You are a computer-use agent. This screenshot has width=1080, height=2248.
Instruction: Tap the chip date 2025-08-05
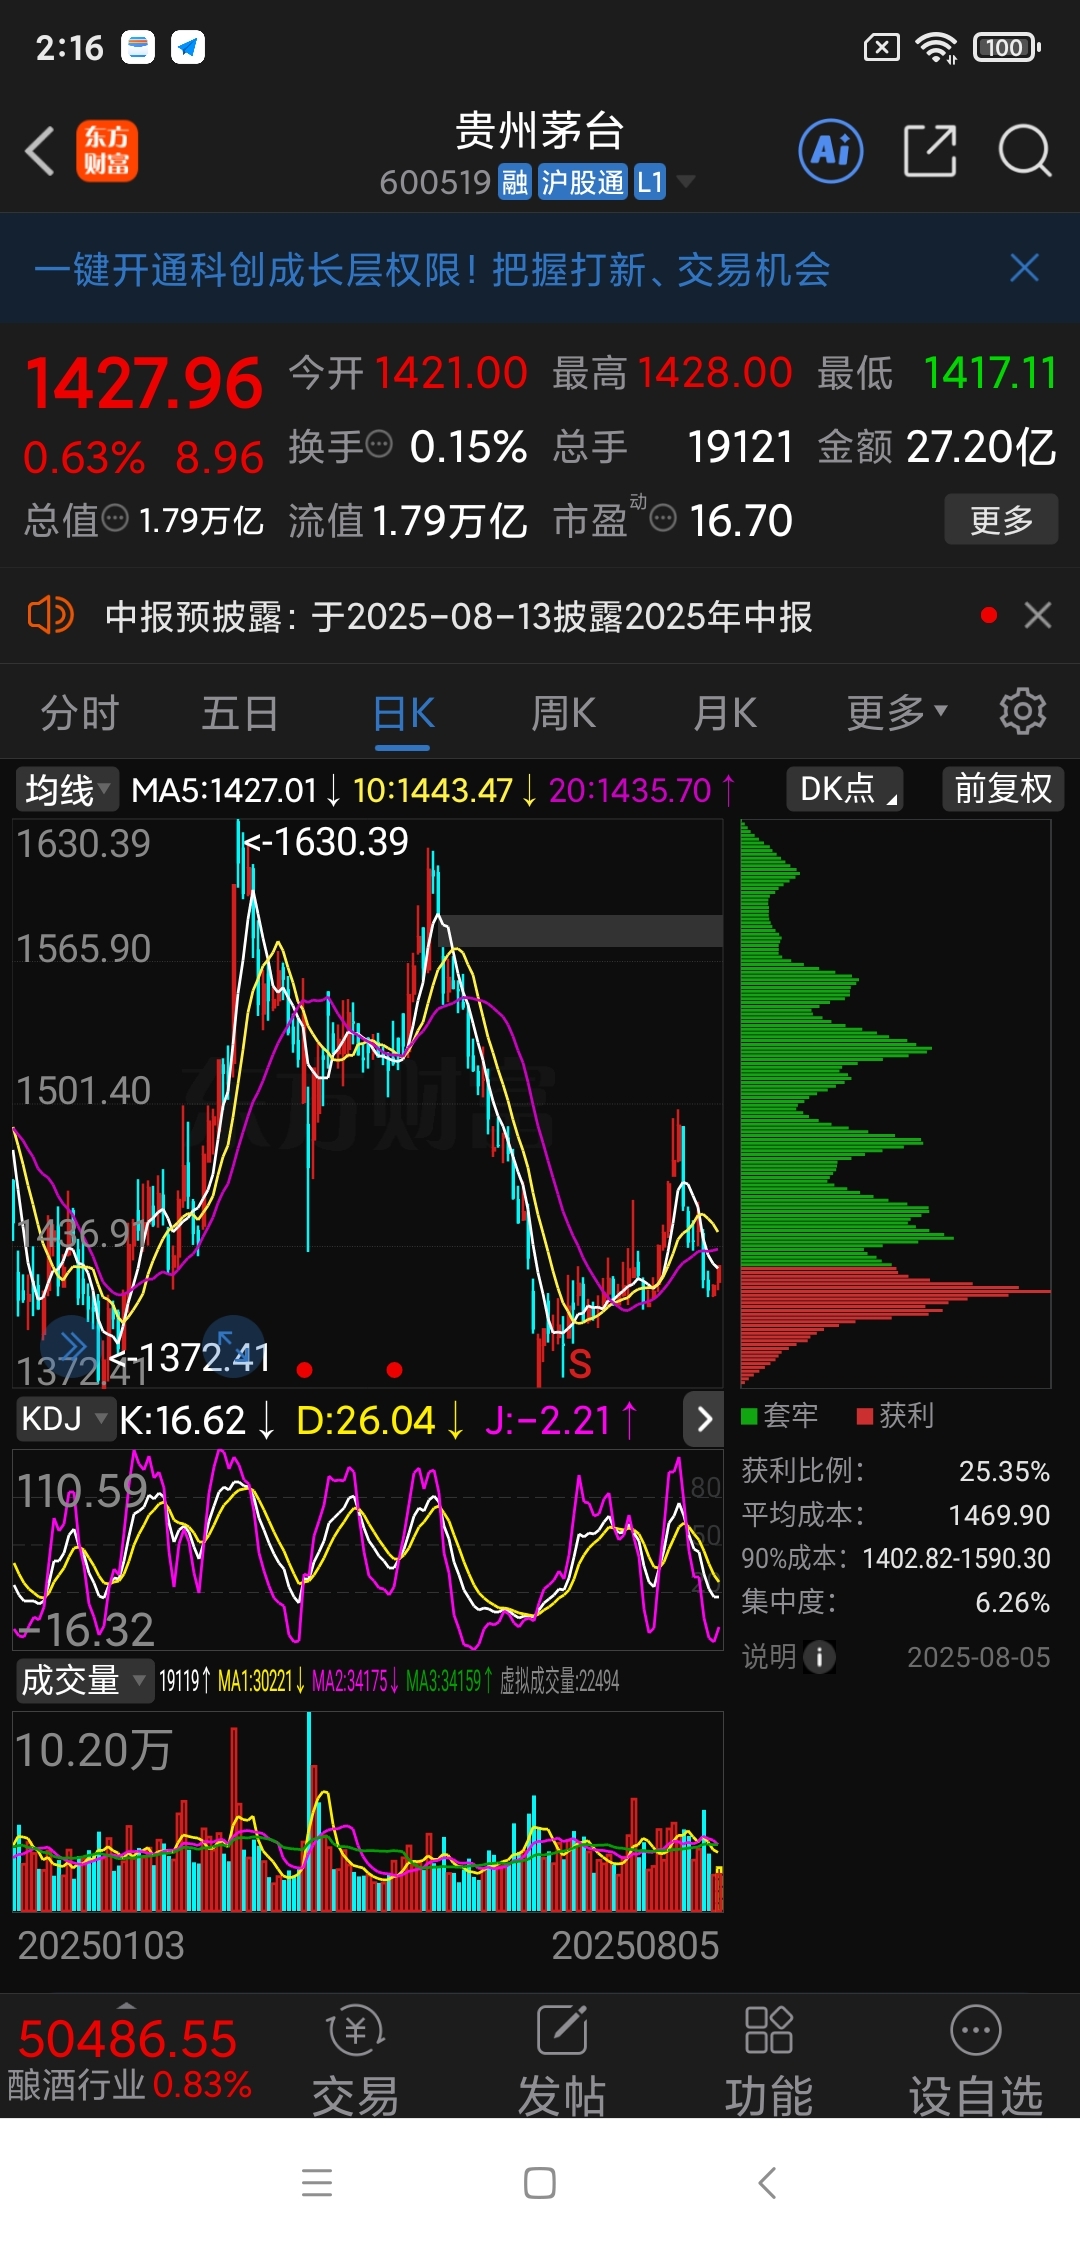(x=979, y=1657)
